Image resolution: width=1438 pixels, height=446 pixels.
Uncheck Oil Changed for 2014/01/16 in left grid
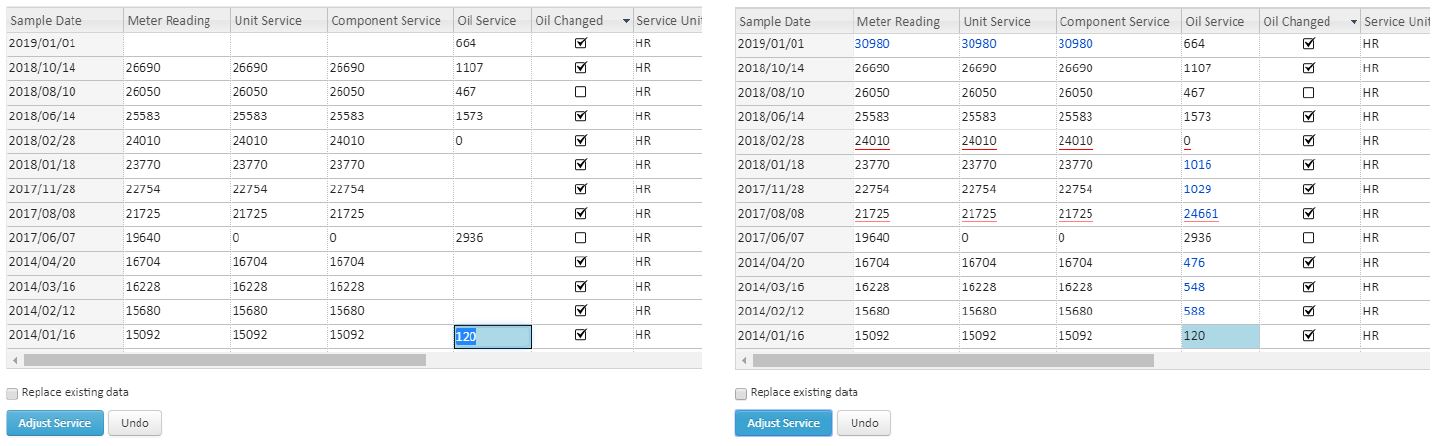point(581,335)
